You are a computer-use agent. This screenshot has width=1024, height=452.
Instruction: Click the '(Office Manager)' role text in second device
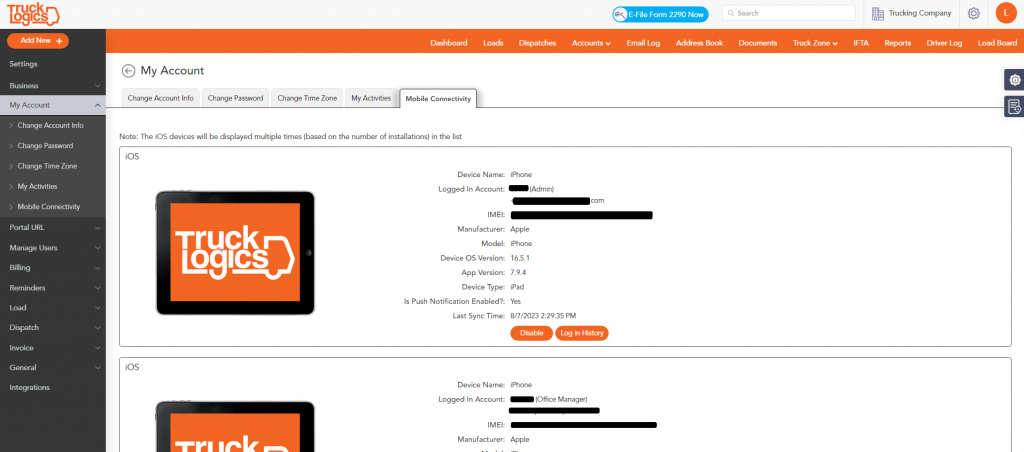(x=562, y=399)
